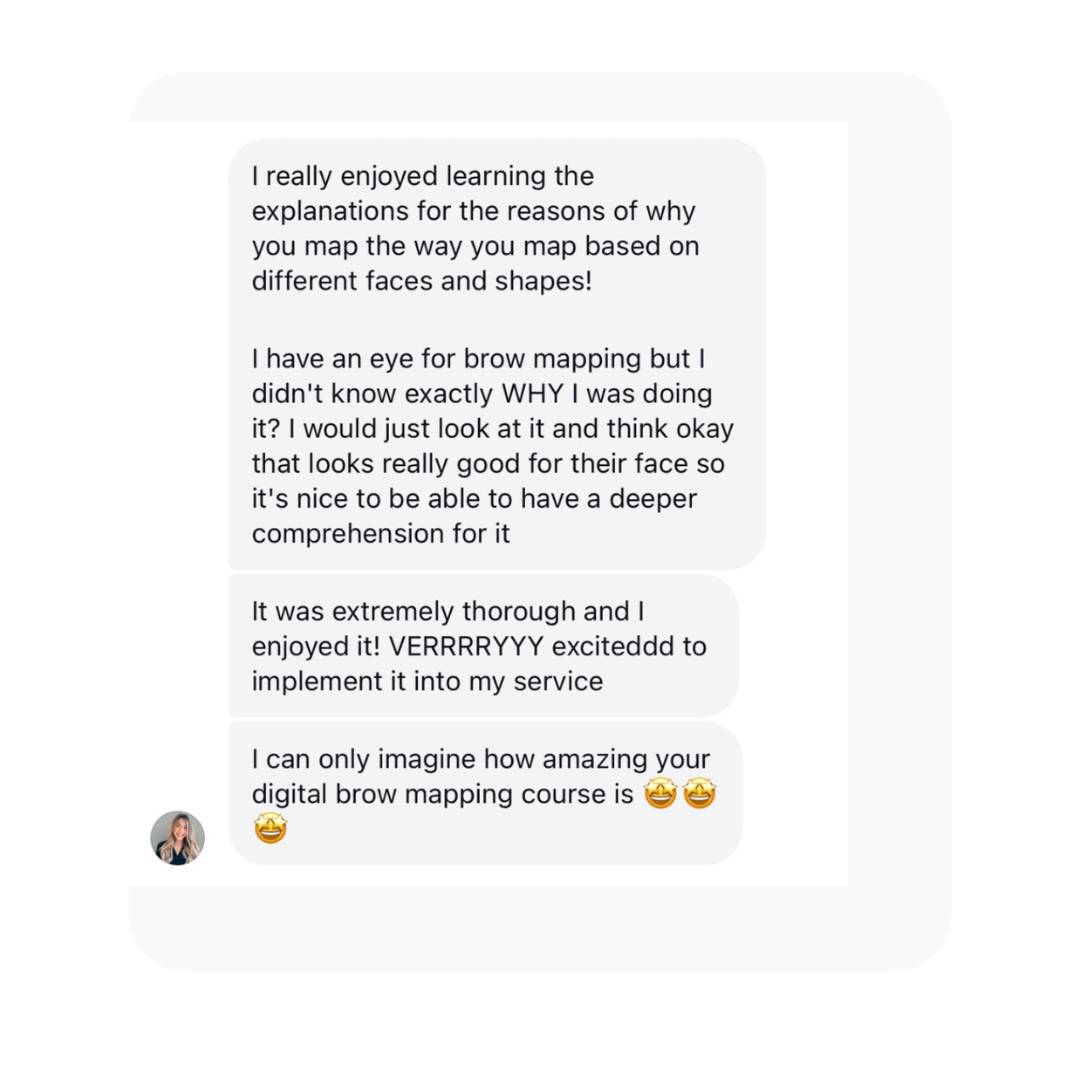Click the phrase "different faces and shapes!"
The image size is (1080, 1080).
(422, 281)
